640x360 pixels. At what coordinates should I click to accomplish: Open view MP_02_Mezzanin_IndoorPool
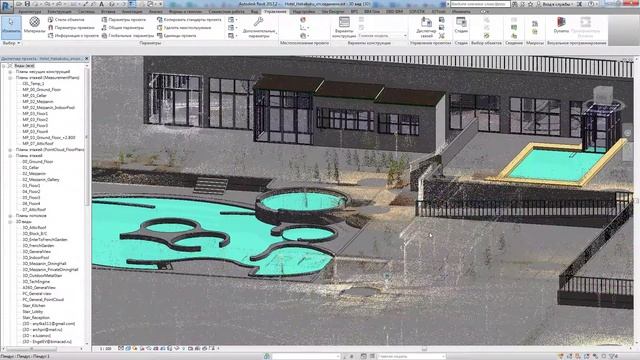49,107
